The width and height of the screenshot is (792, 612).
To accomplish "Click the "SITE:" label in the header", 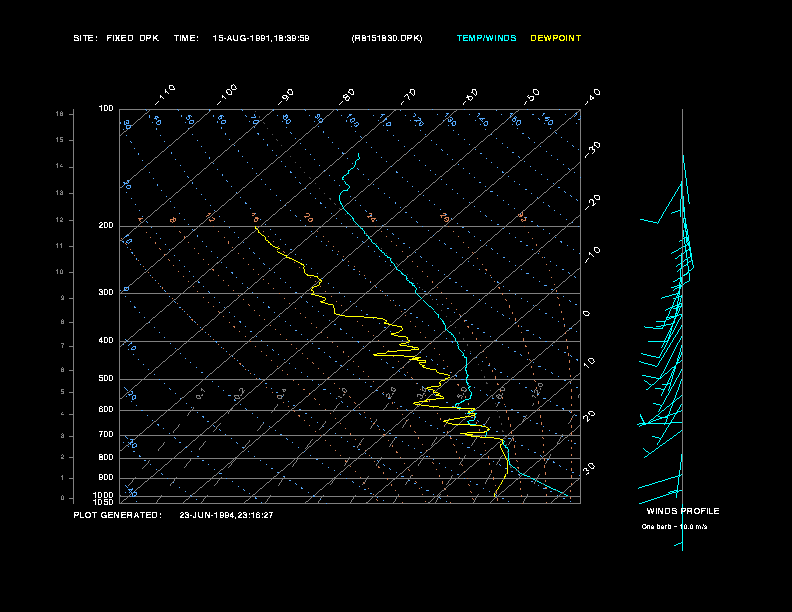I will (x=85, y=38).
